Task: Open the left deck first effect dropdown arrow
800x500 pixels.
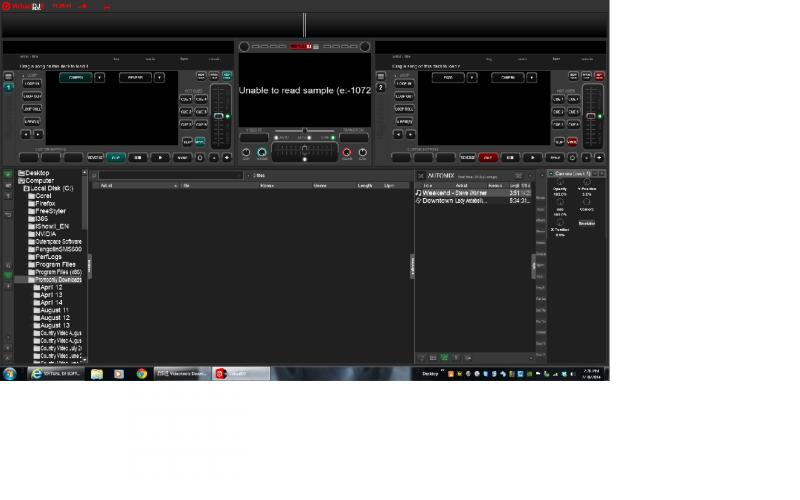Action: (100, 77)
